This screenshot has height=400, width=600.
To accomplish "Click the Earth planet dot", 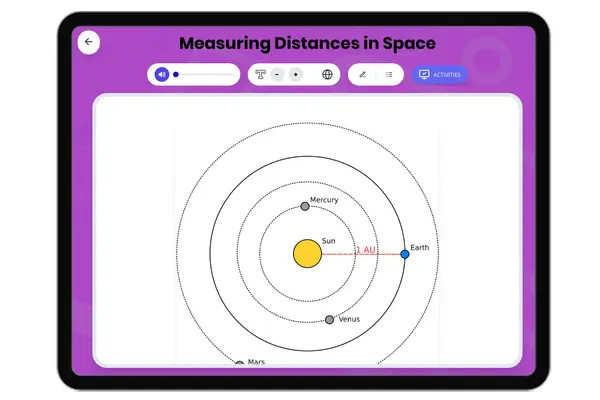I will [405, 254].
